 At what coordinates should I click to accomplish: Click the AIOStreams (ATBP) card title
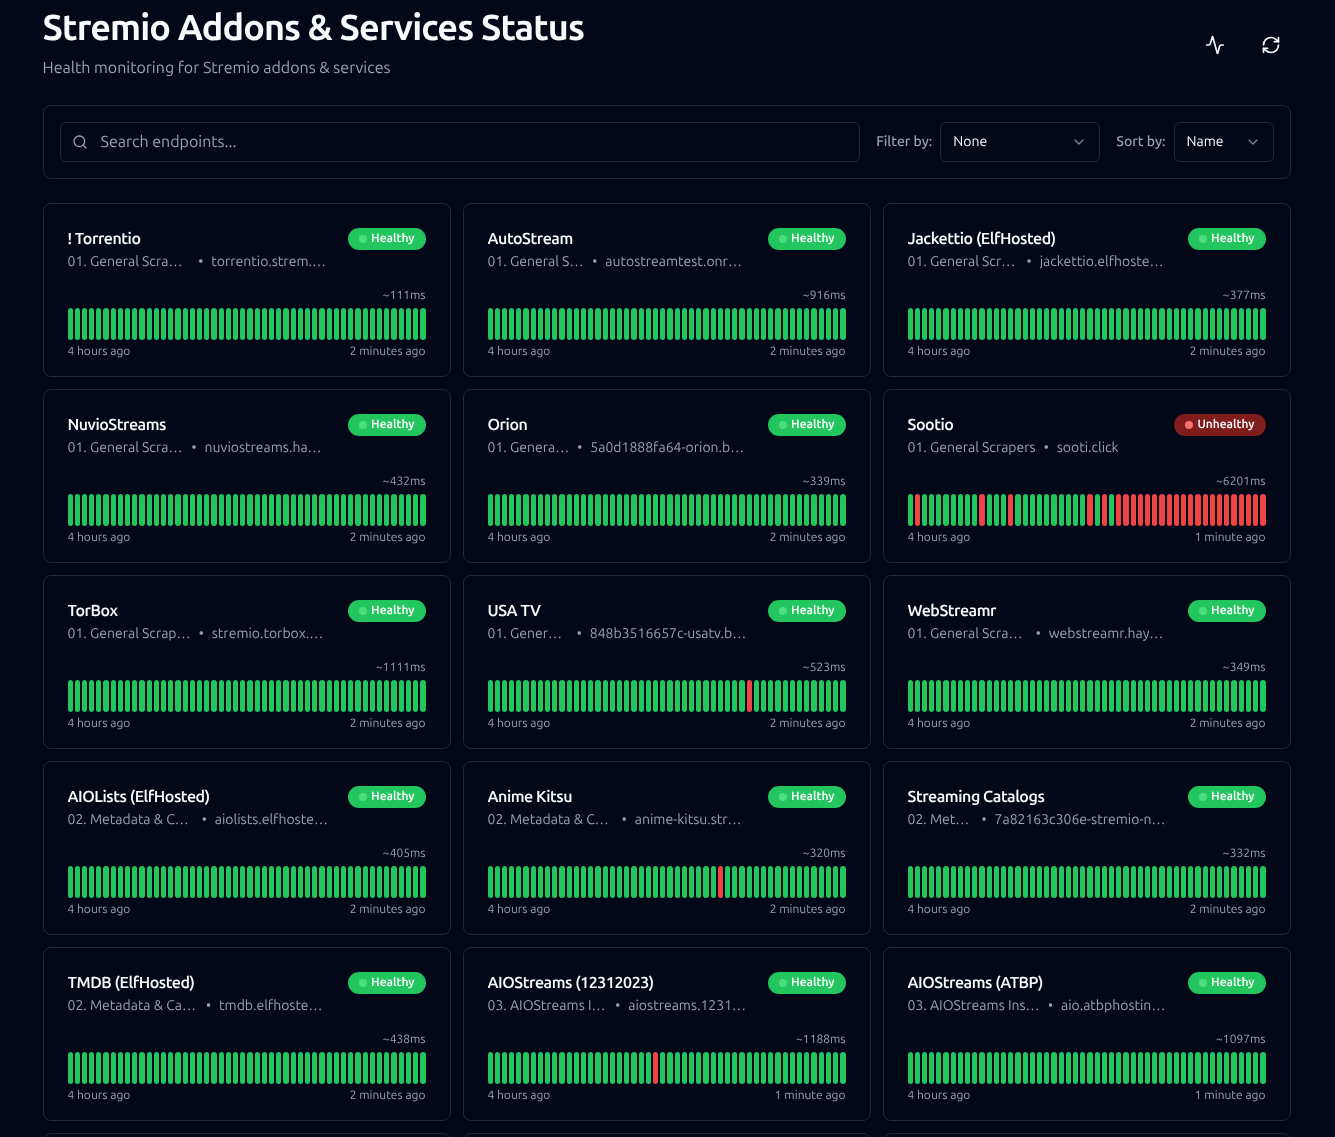click(x=975, y=982)
